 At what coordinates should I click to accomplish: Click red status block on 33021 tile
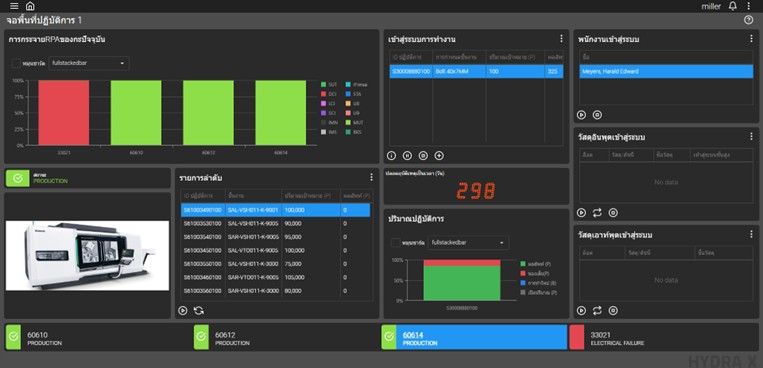(577, 337)
